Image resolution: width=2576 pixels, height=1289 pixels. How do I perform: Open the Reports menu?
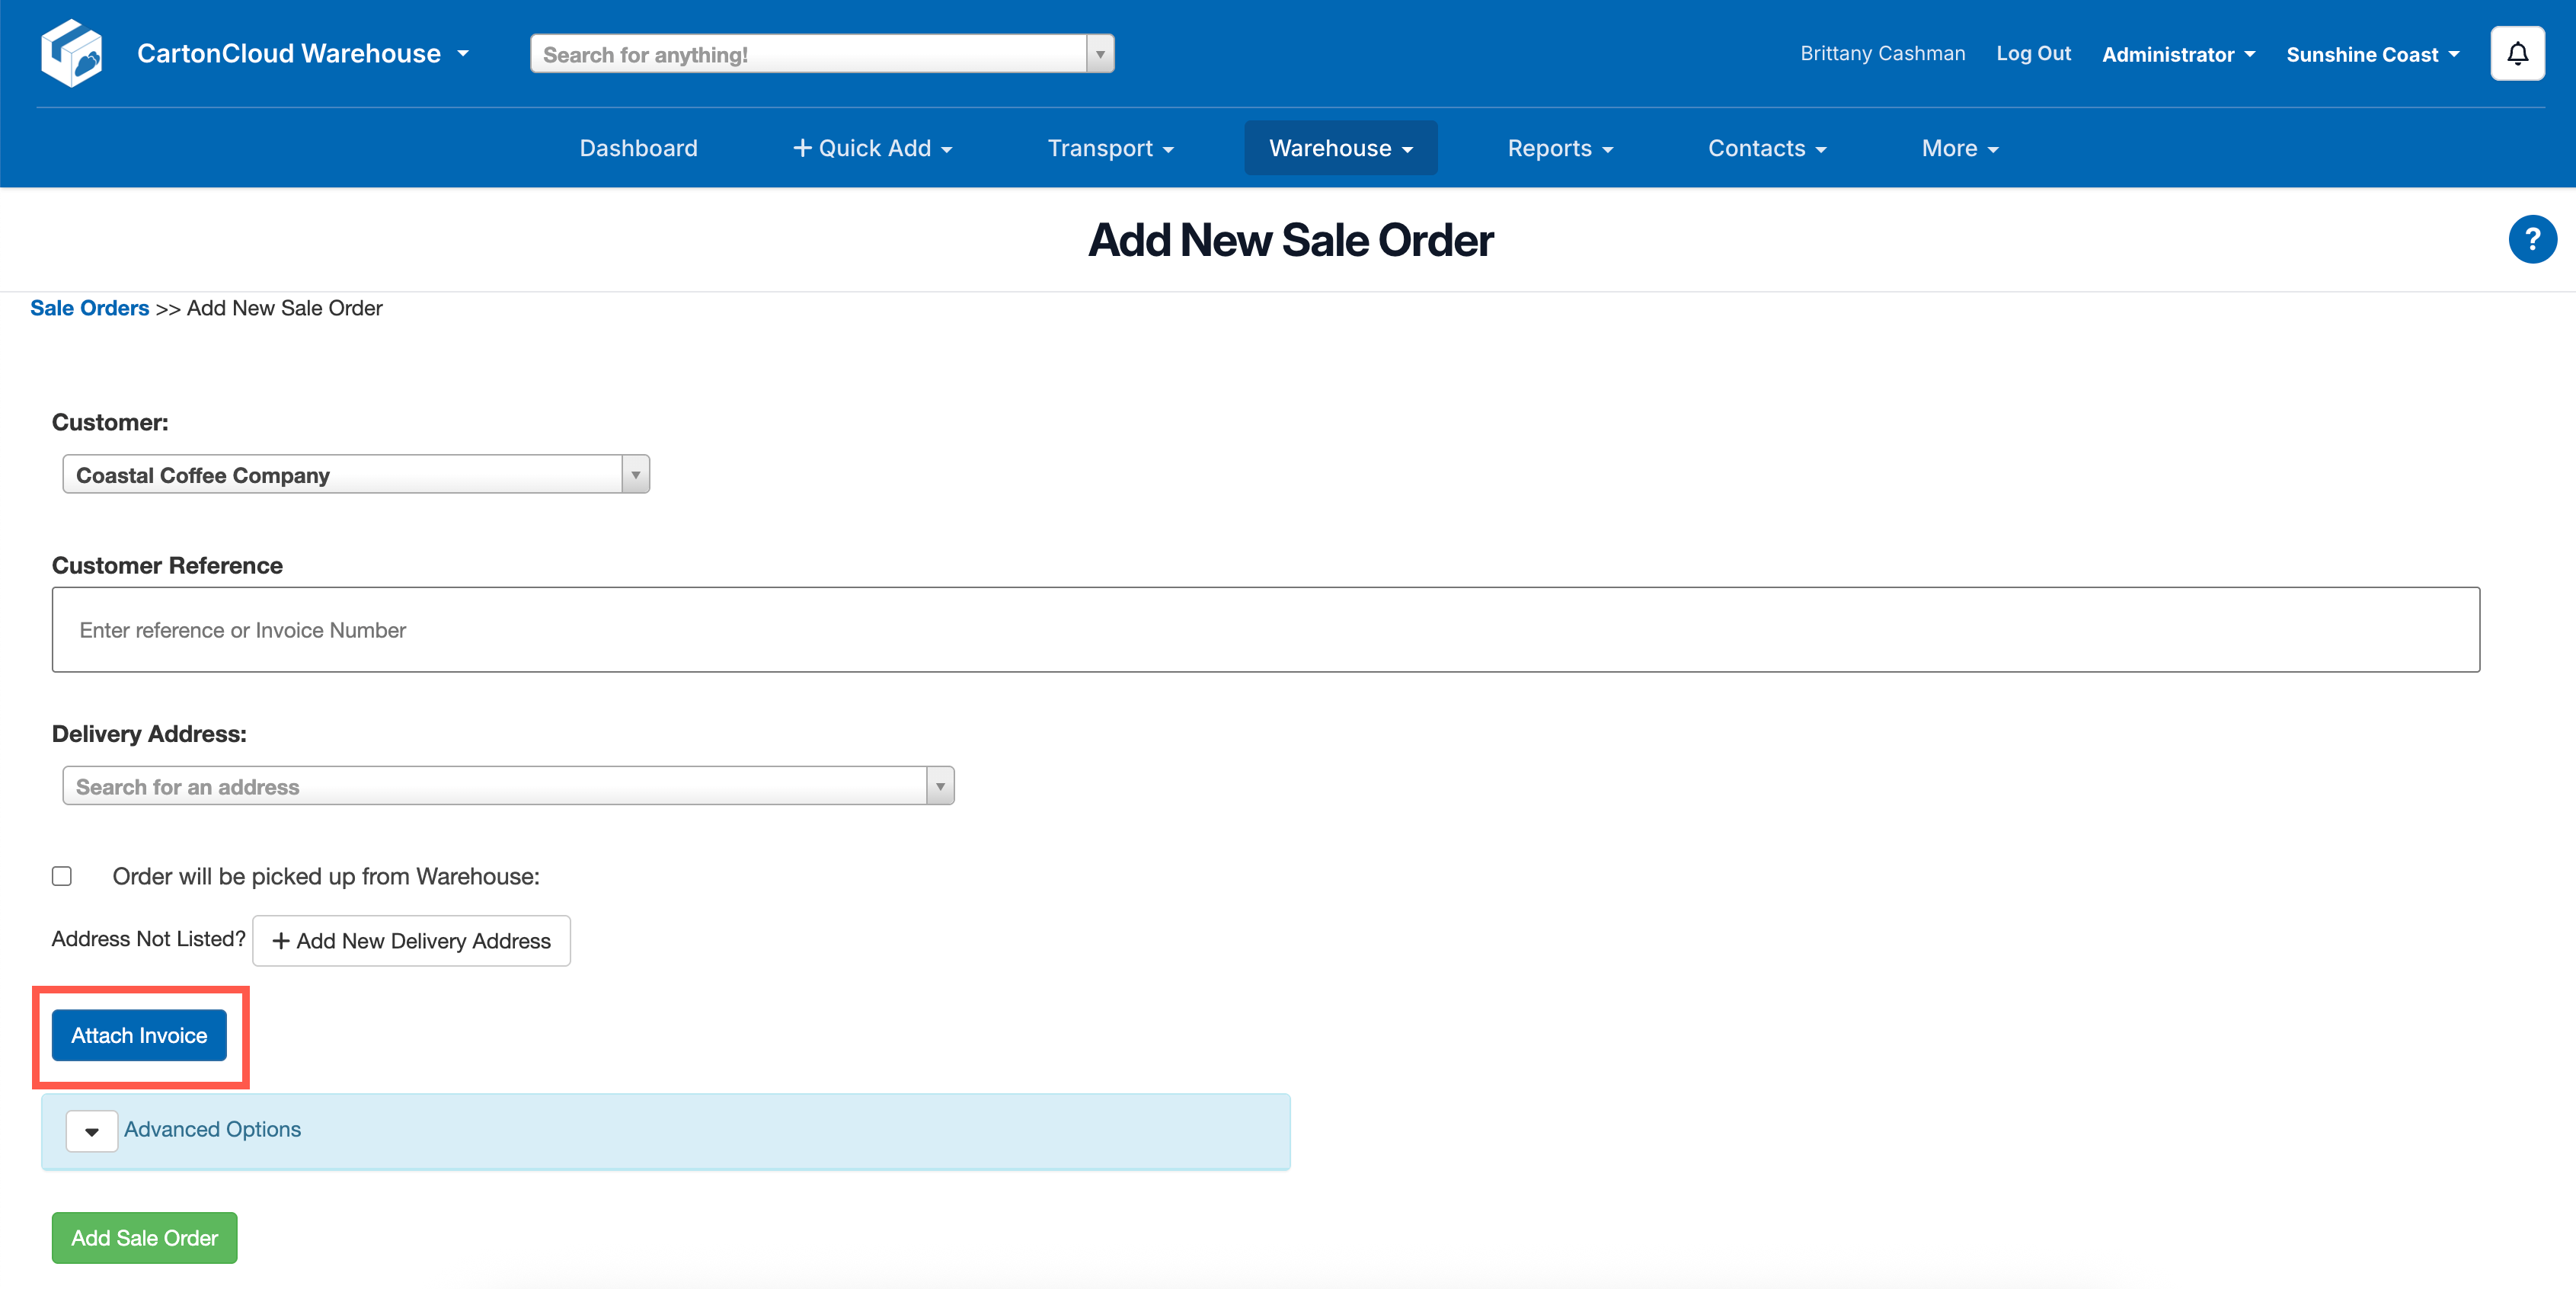(x=1559, y=148)
